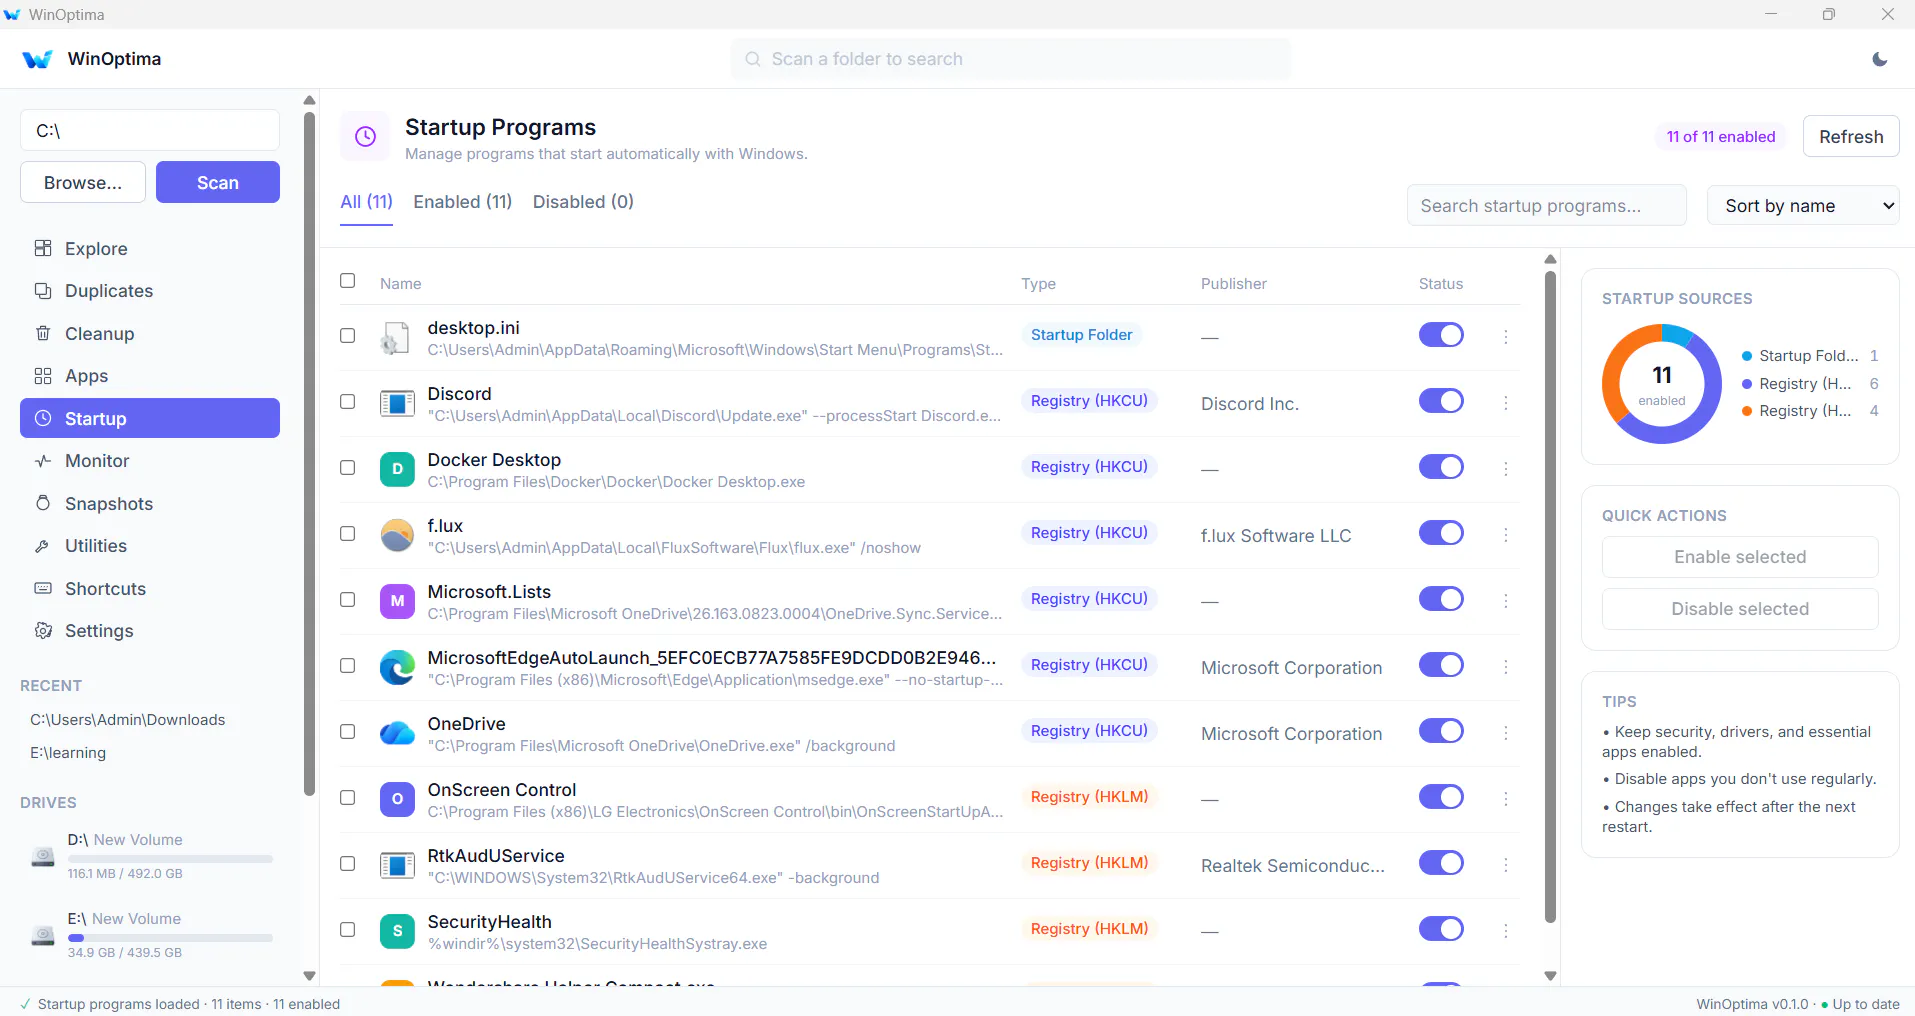Click the SecurityHealth S icon
This screenshot has width=1915, height=1016.
(x=397, y=931)
